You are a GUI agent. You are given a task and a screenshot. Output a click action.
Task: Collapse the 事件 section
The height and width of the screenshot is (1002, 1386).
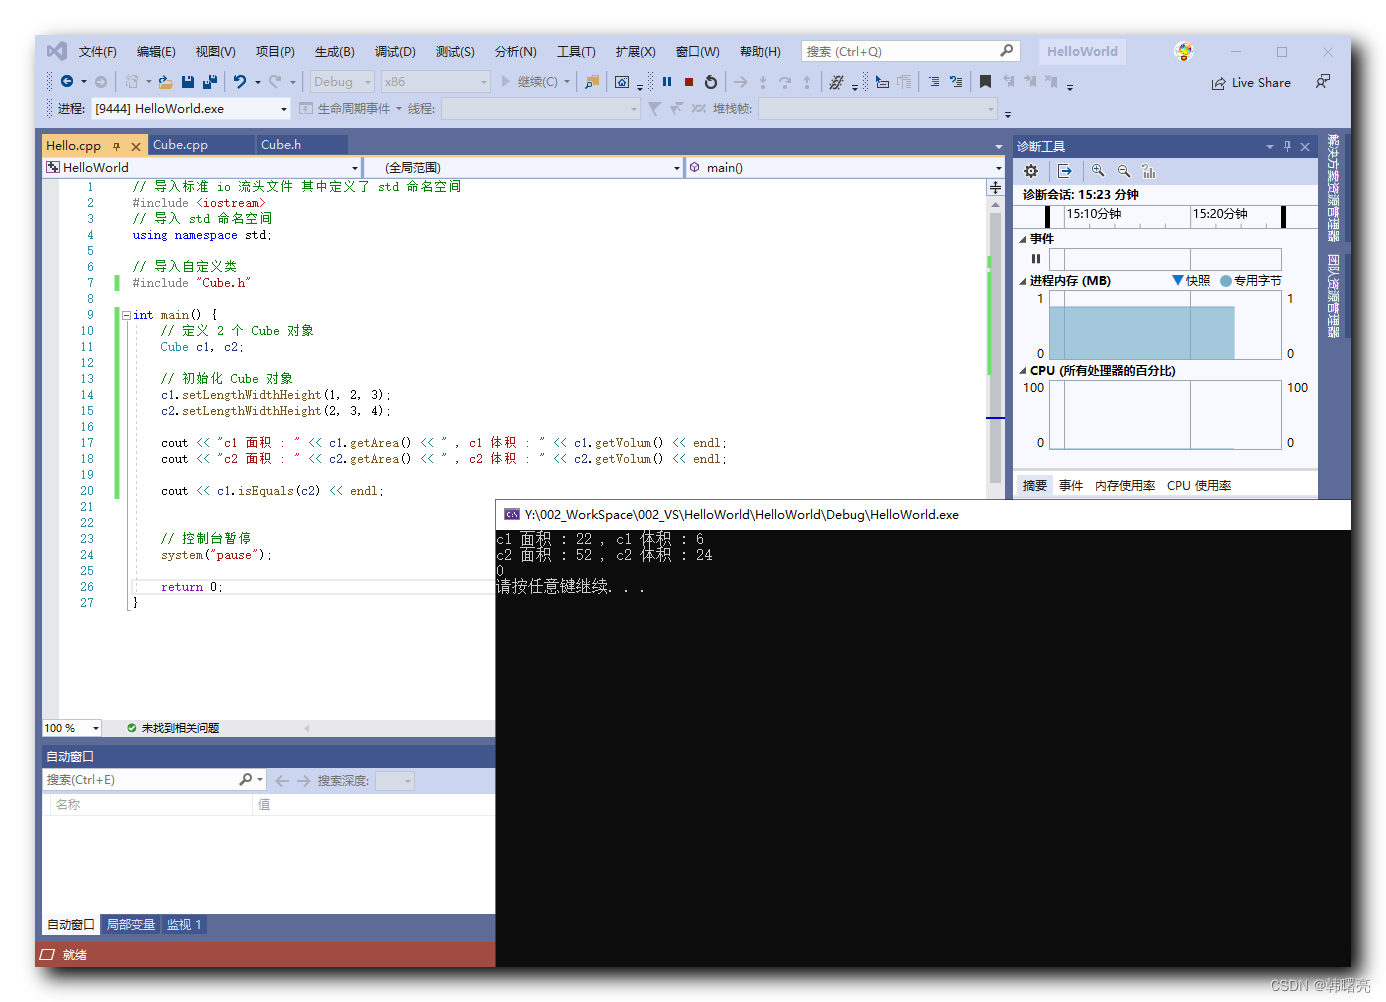click(1022, 239)
